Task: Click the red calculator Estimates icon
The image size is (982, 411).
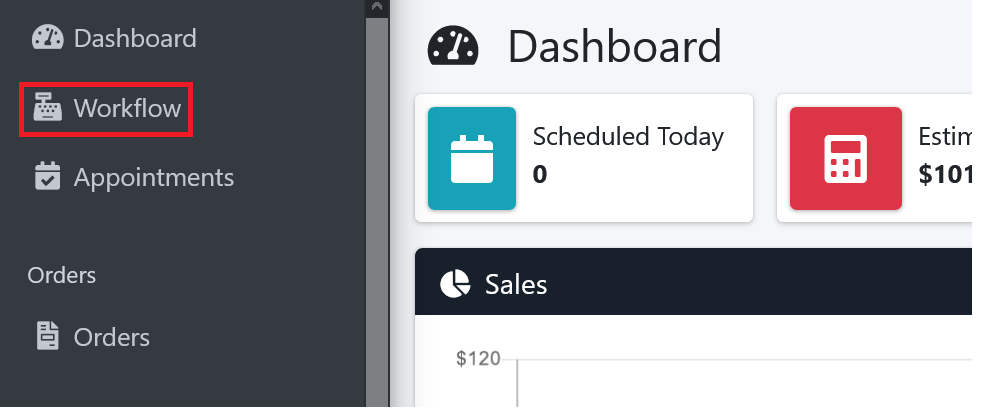Action: pos(845,159)
